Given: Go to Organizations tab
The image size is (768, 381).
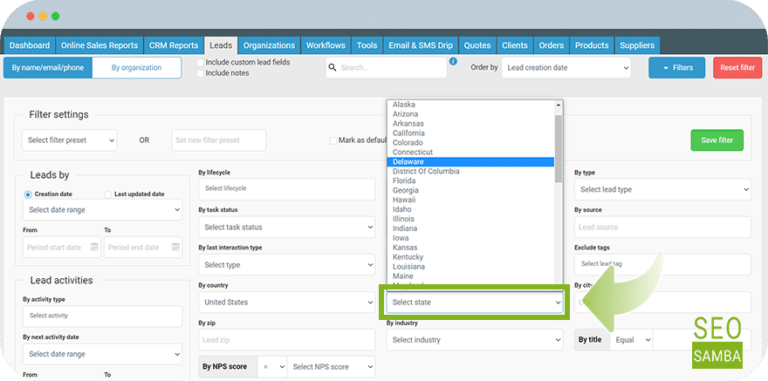Looking at the screenshot, I should point(269,46).
